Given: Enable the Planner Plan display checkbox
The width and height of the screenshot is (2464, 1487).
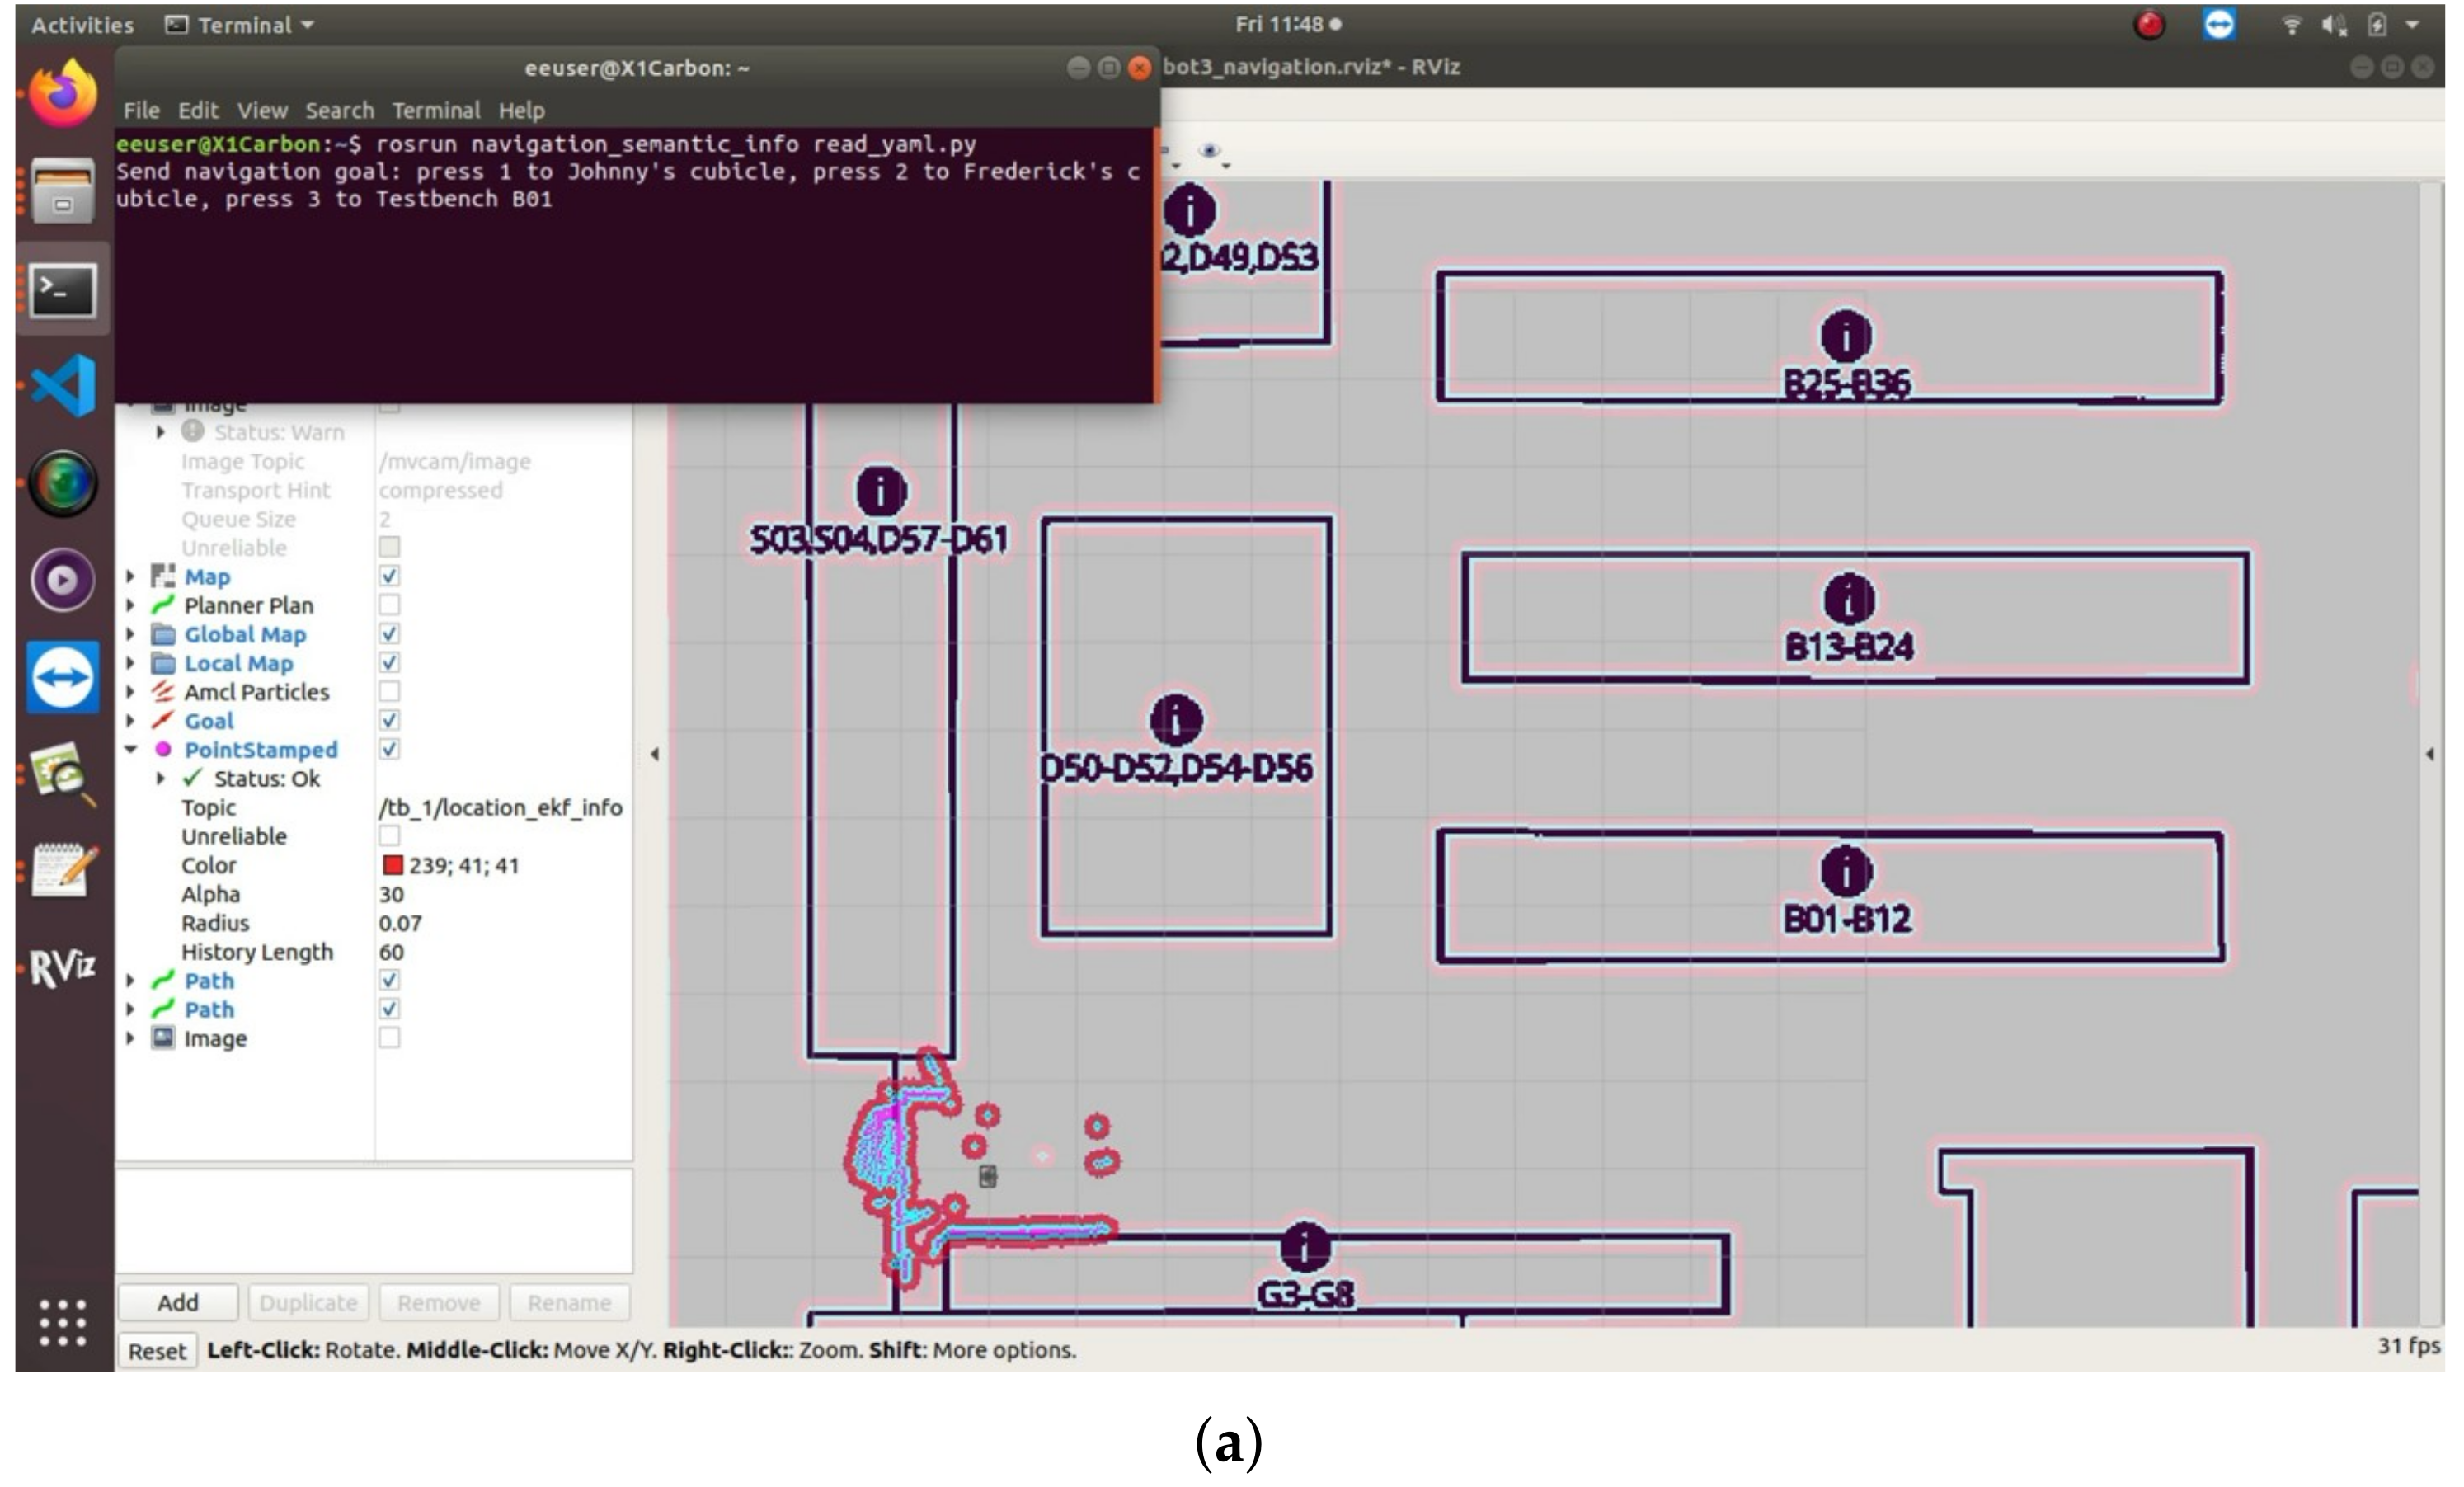Looking at the screenshot, I should click(x=389, y=605).
